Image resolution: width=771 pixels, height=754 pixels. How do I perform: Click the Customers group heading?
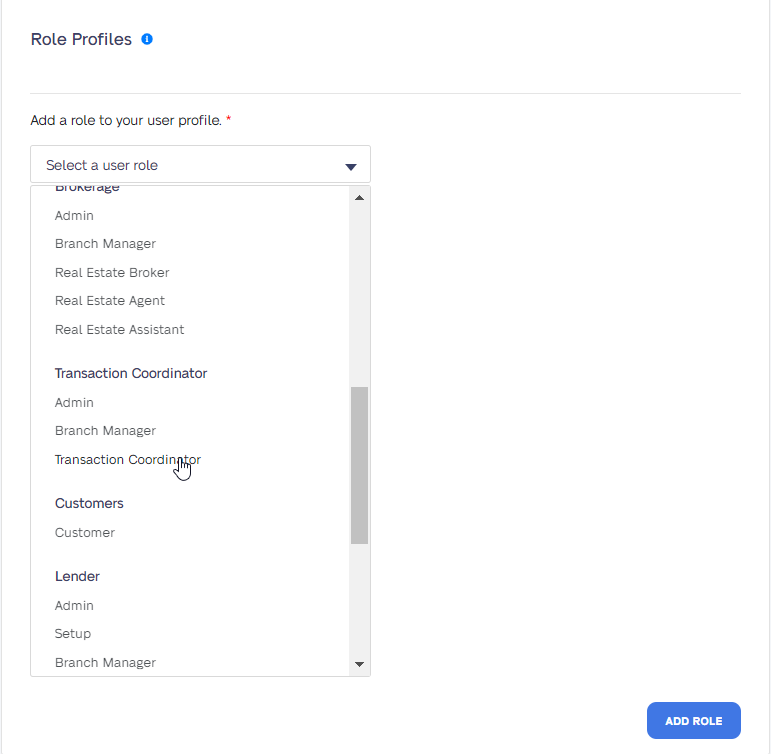(x=89, y=504)
